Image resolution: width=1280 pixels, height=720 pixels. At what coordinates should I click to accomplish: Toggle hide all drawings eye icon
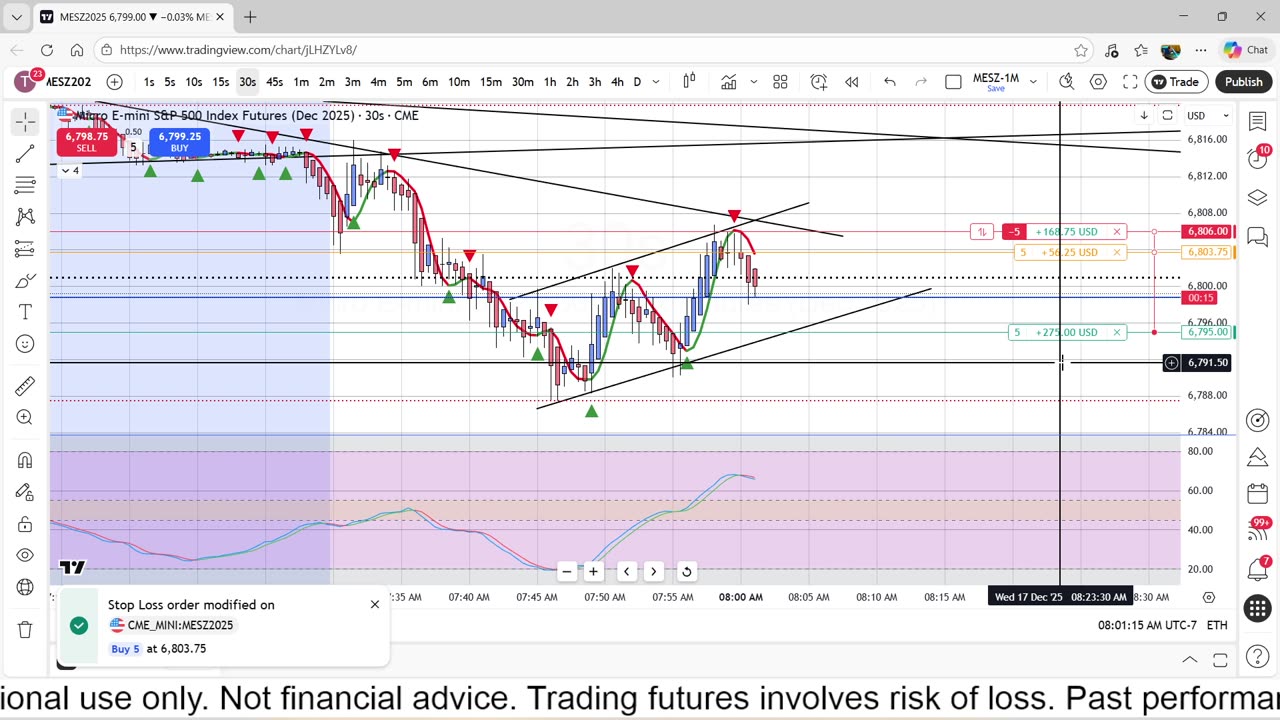coord(25,556)
